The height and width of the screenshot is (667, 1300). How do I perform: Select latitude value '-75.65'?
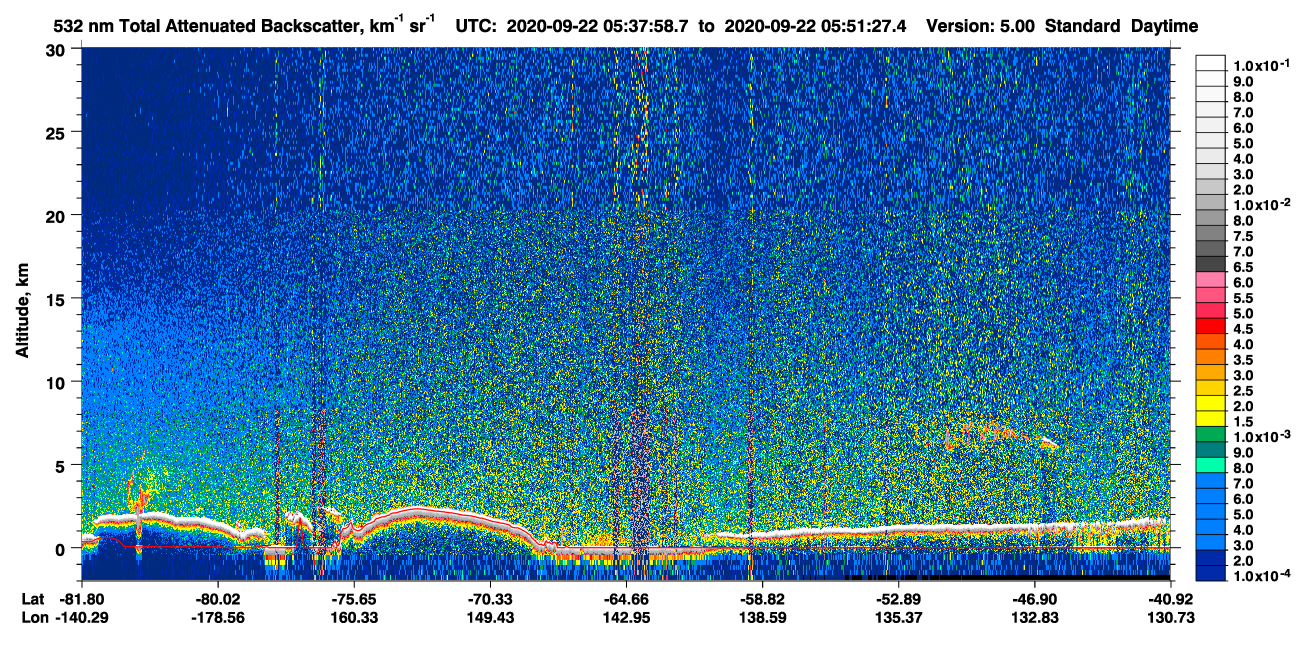point(354,599)
